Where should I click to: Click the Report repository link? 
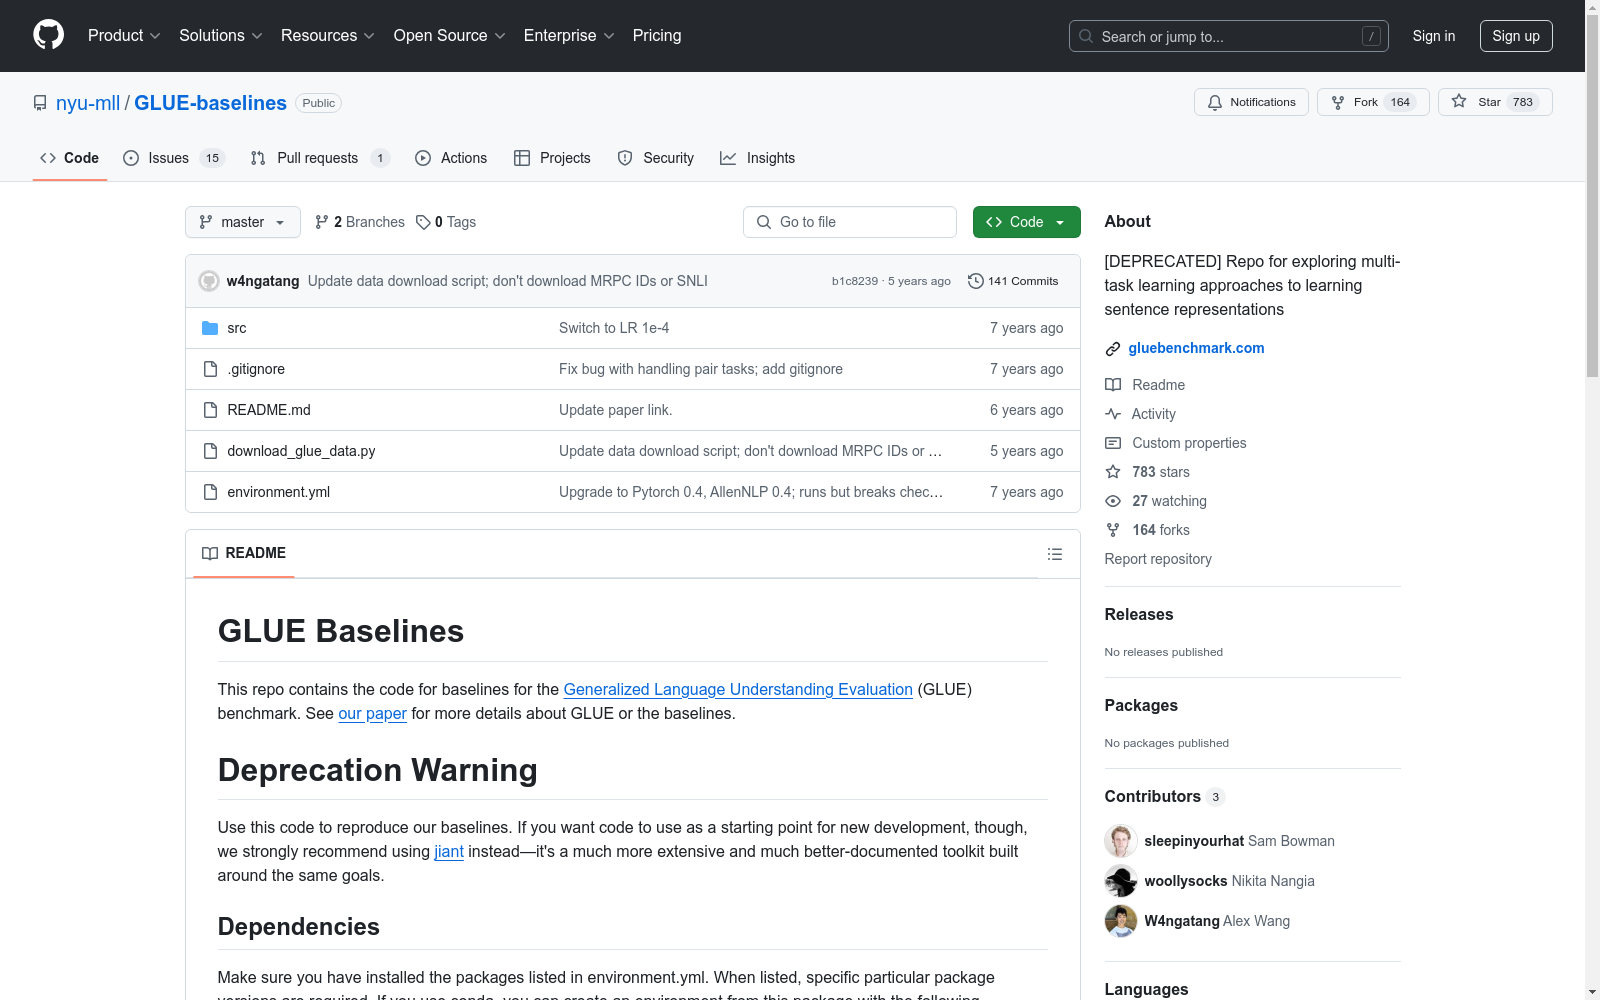pos(1158,559)
